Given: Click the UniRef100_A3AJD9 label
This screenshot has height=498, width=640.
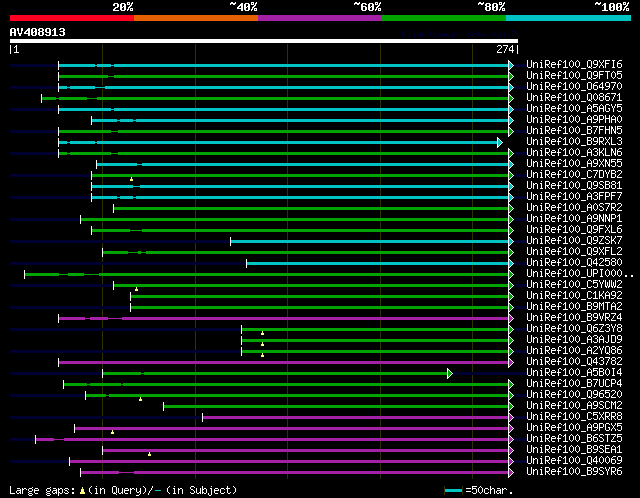Looking at the screenshot, I should 574,340.
